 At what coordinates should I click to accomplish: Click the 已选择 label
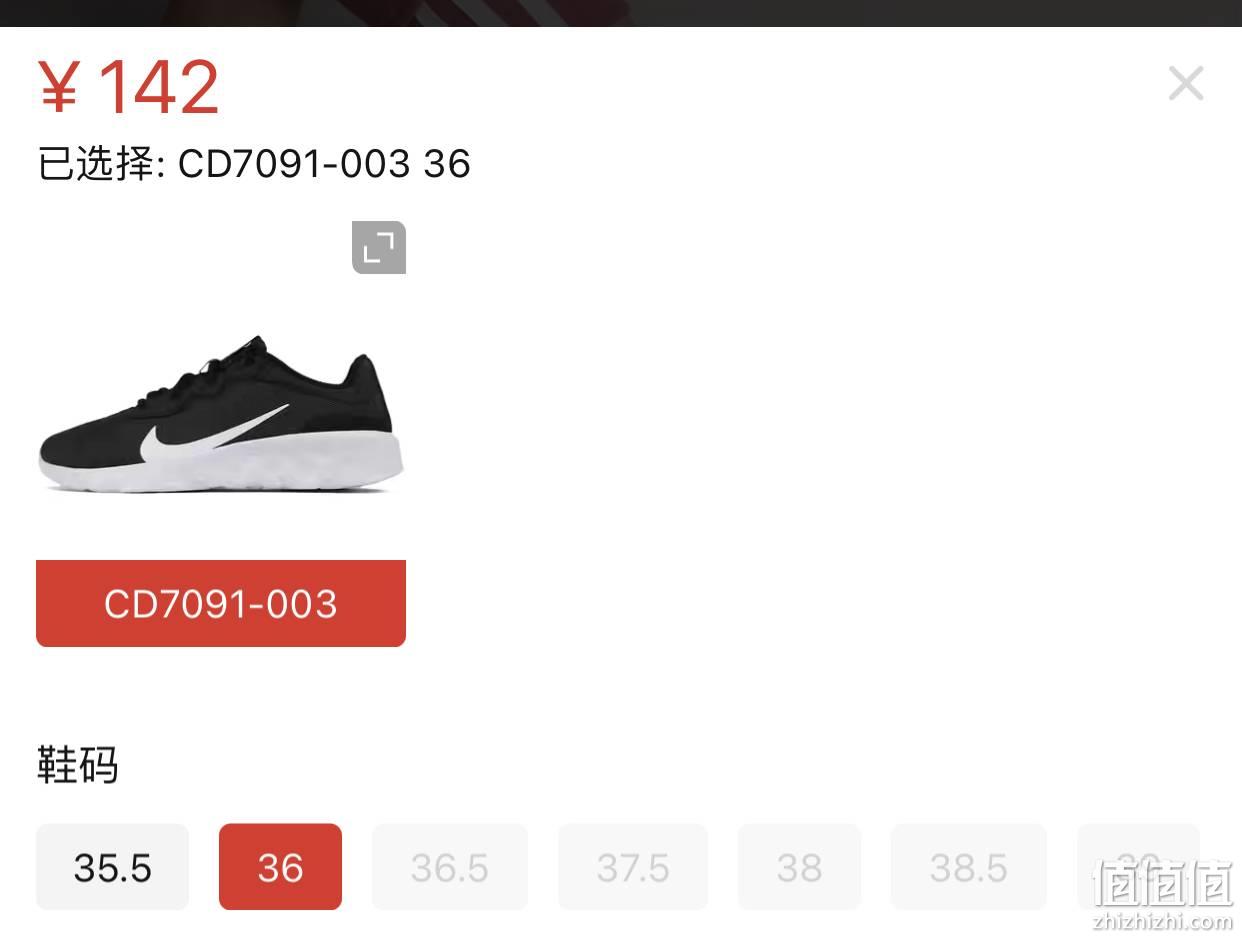point(96,163)
